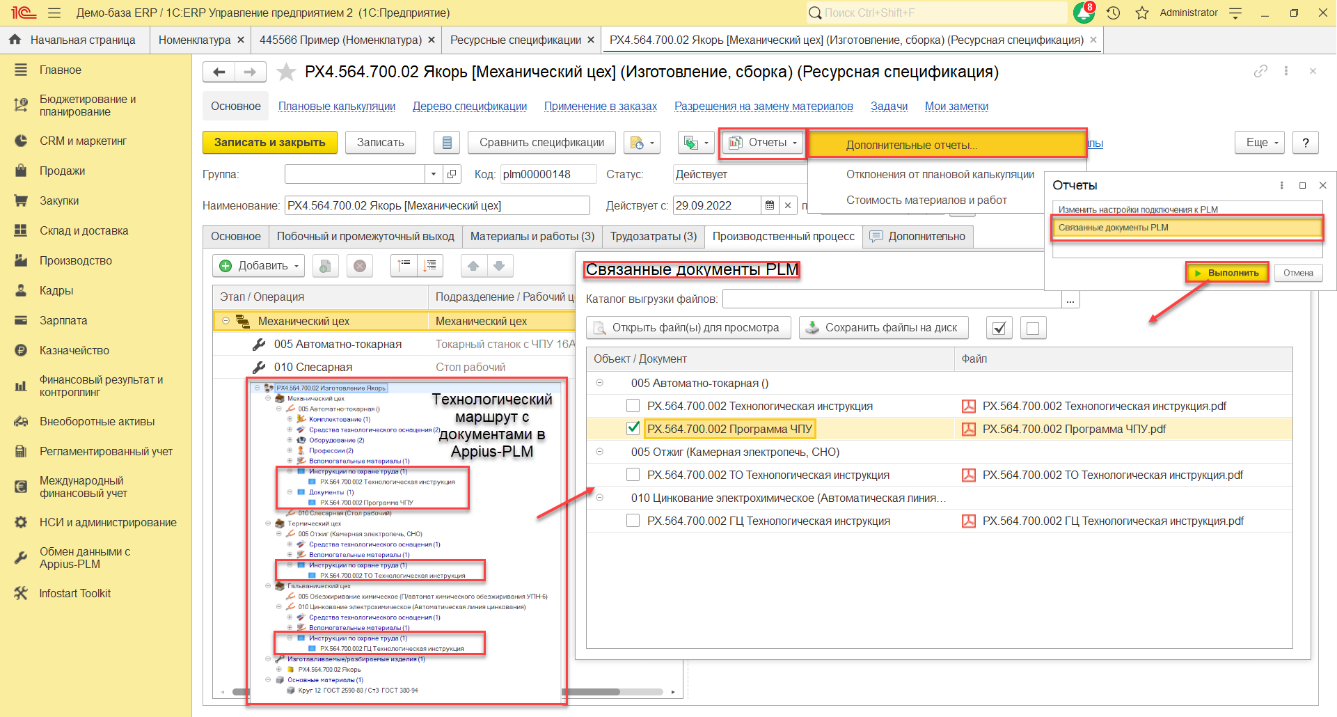
Task: Click the history clock icon
Action: click(x=1113, y=13)
